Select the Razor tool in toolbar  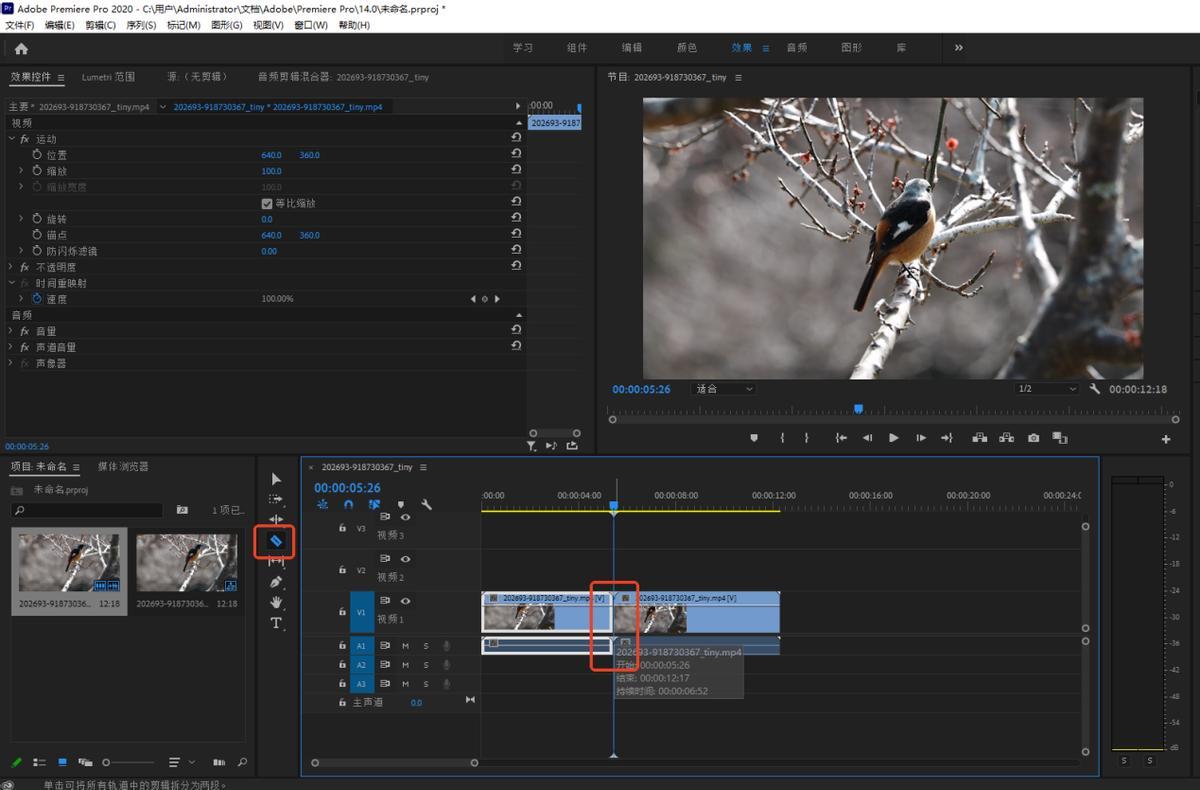coord(277,541)
